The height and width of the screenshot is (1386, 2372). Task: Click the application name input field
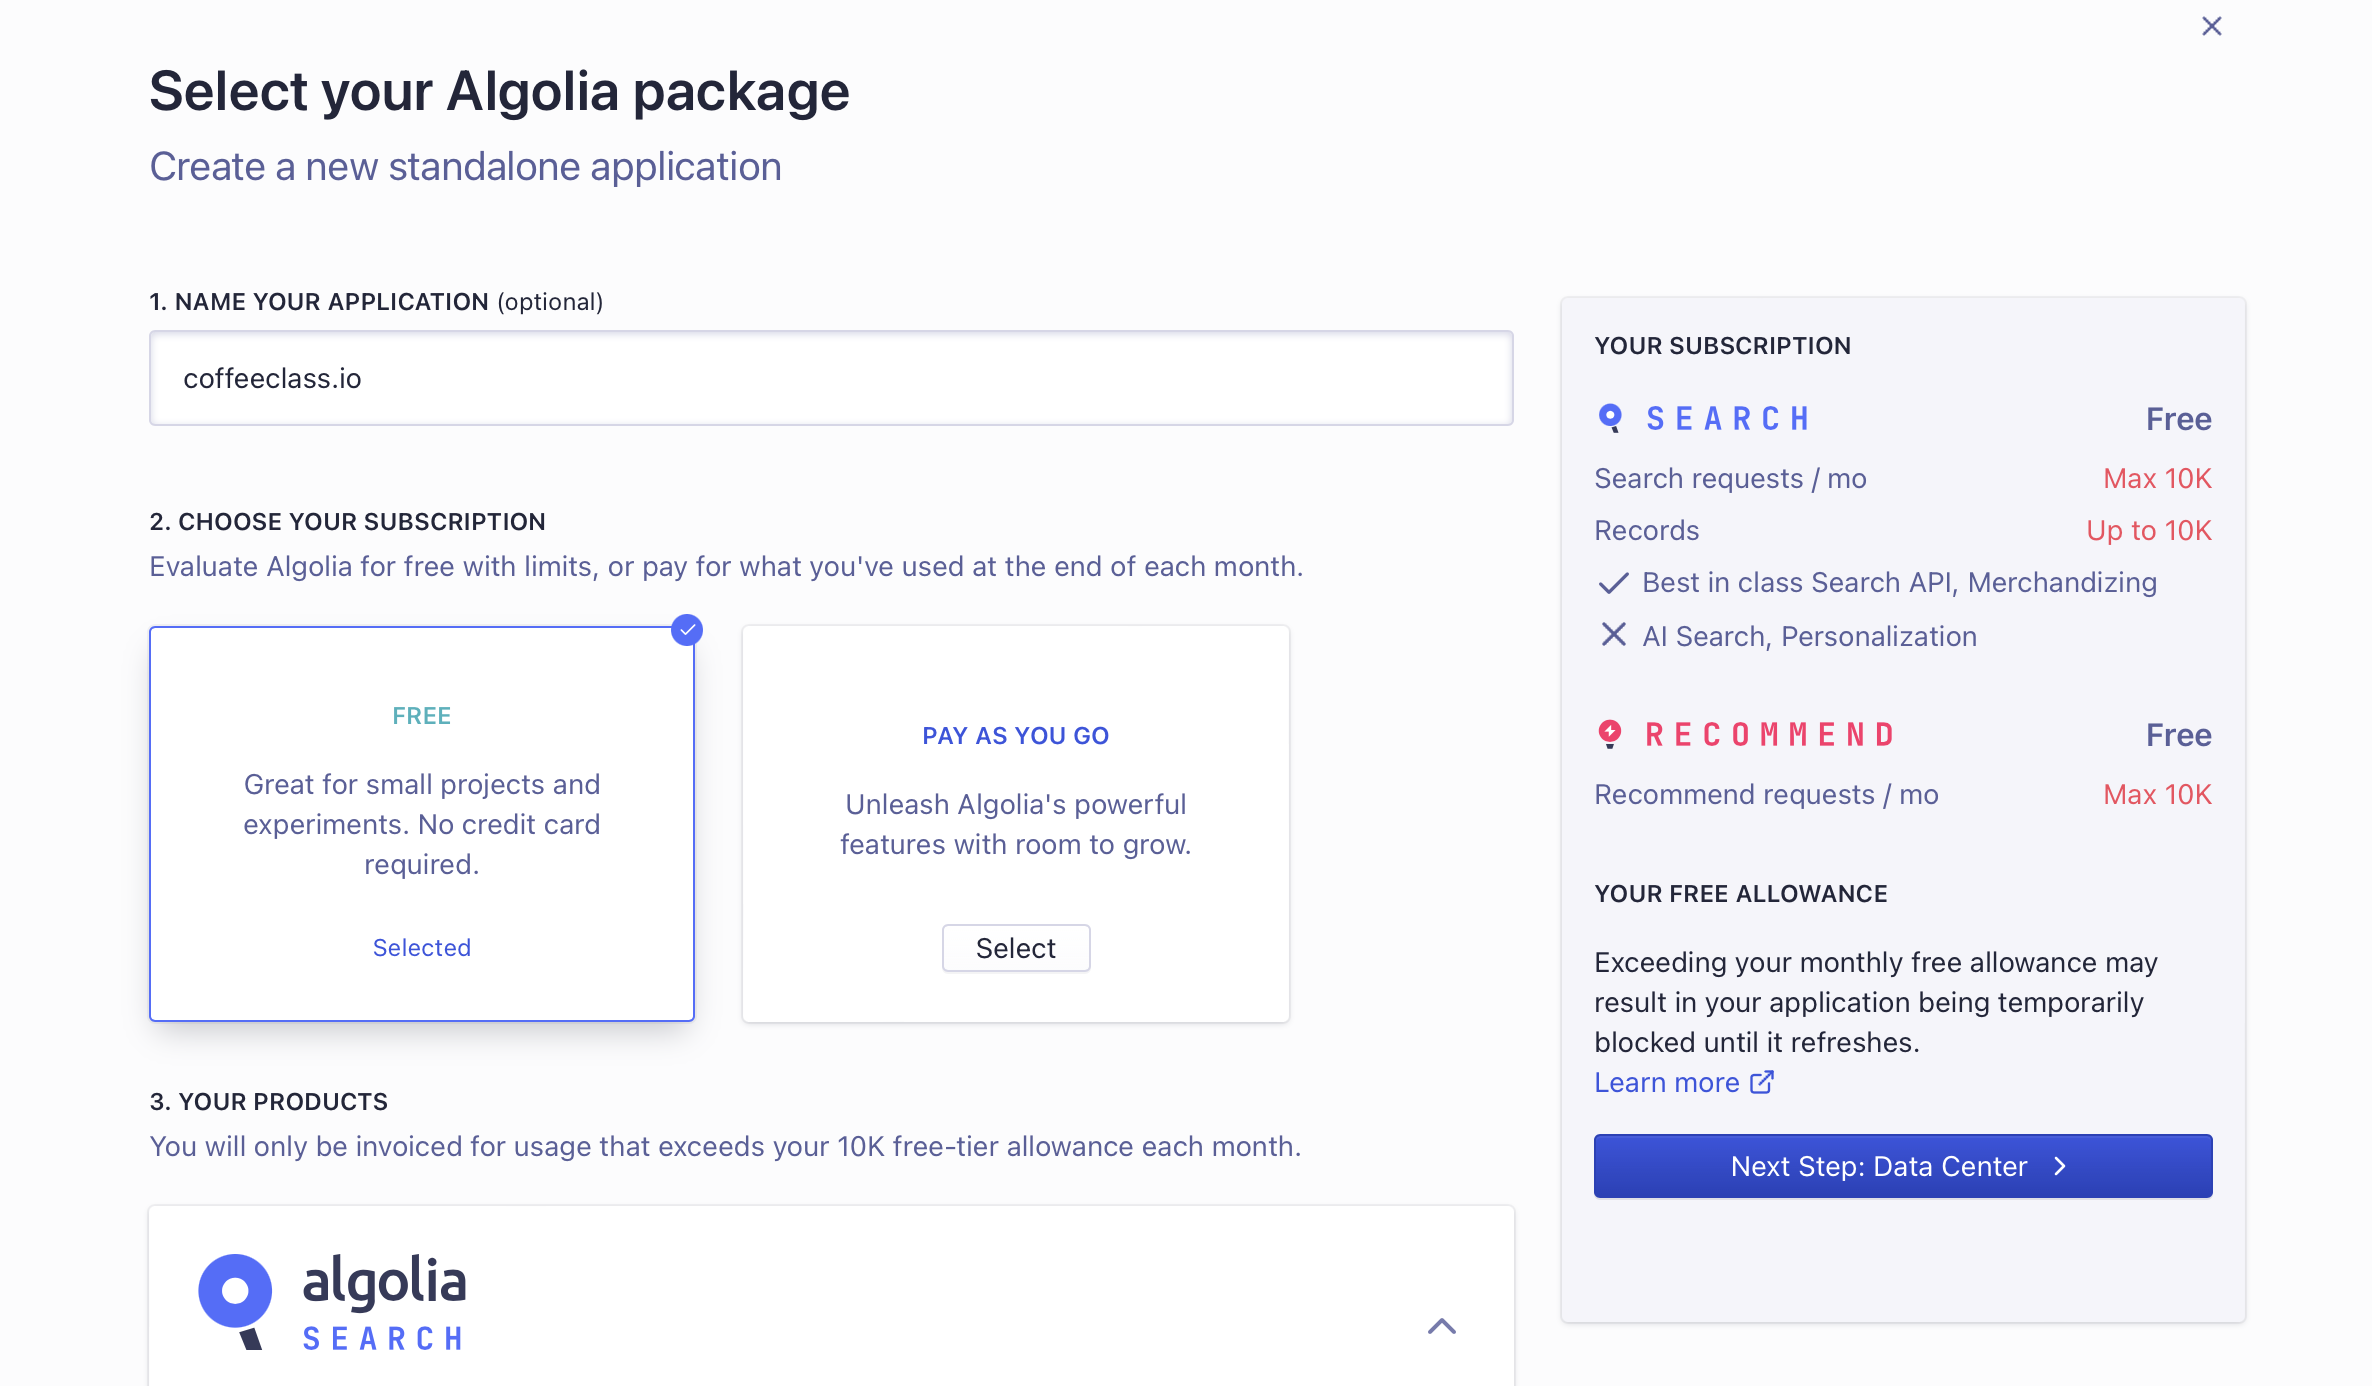tap(830, 378)
